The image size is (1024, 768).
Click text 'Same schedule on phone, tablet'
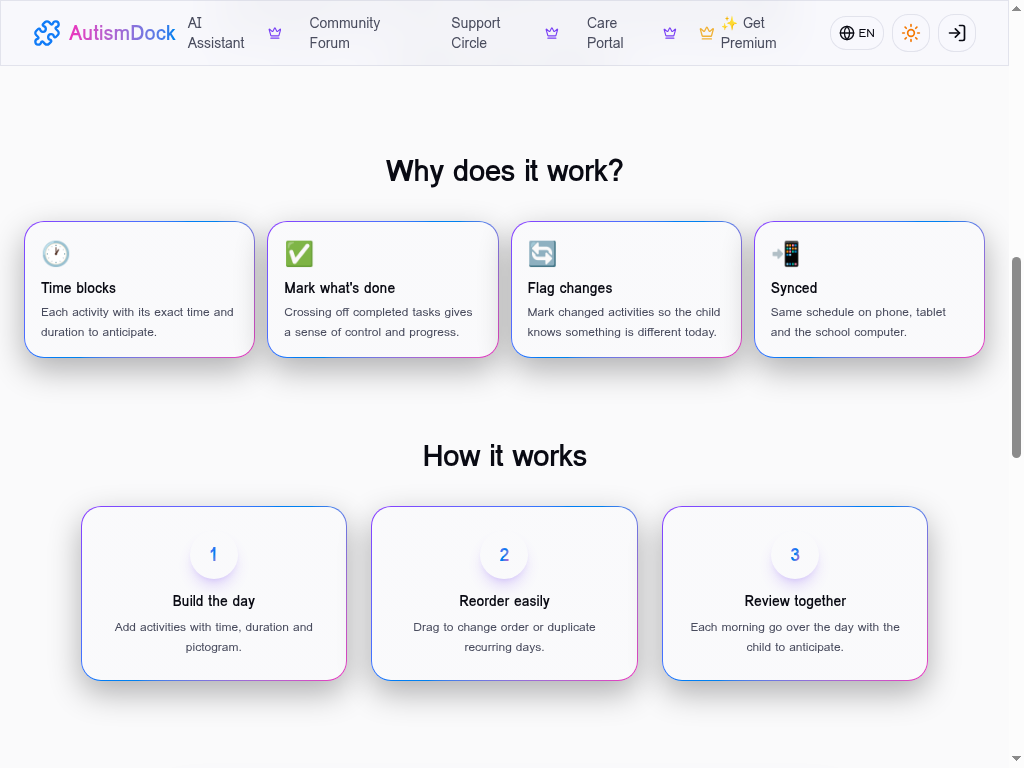[x=858, y=312]
